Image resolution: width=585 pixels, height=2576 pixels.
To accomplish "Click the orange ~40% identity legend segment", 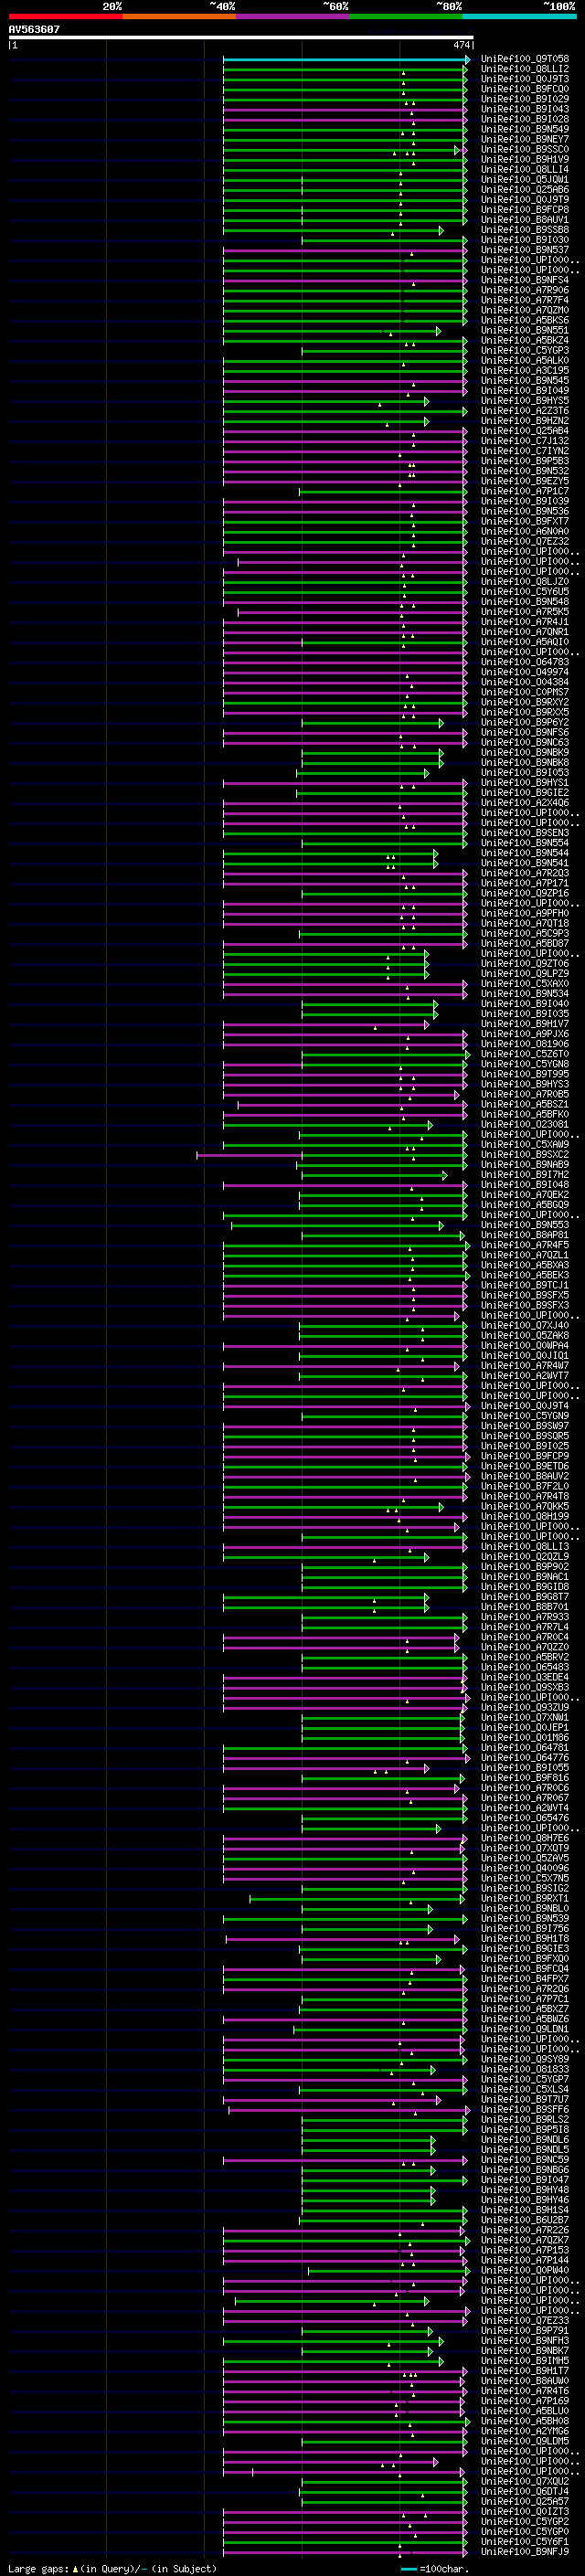I will (179, 16).
